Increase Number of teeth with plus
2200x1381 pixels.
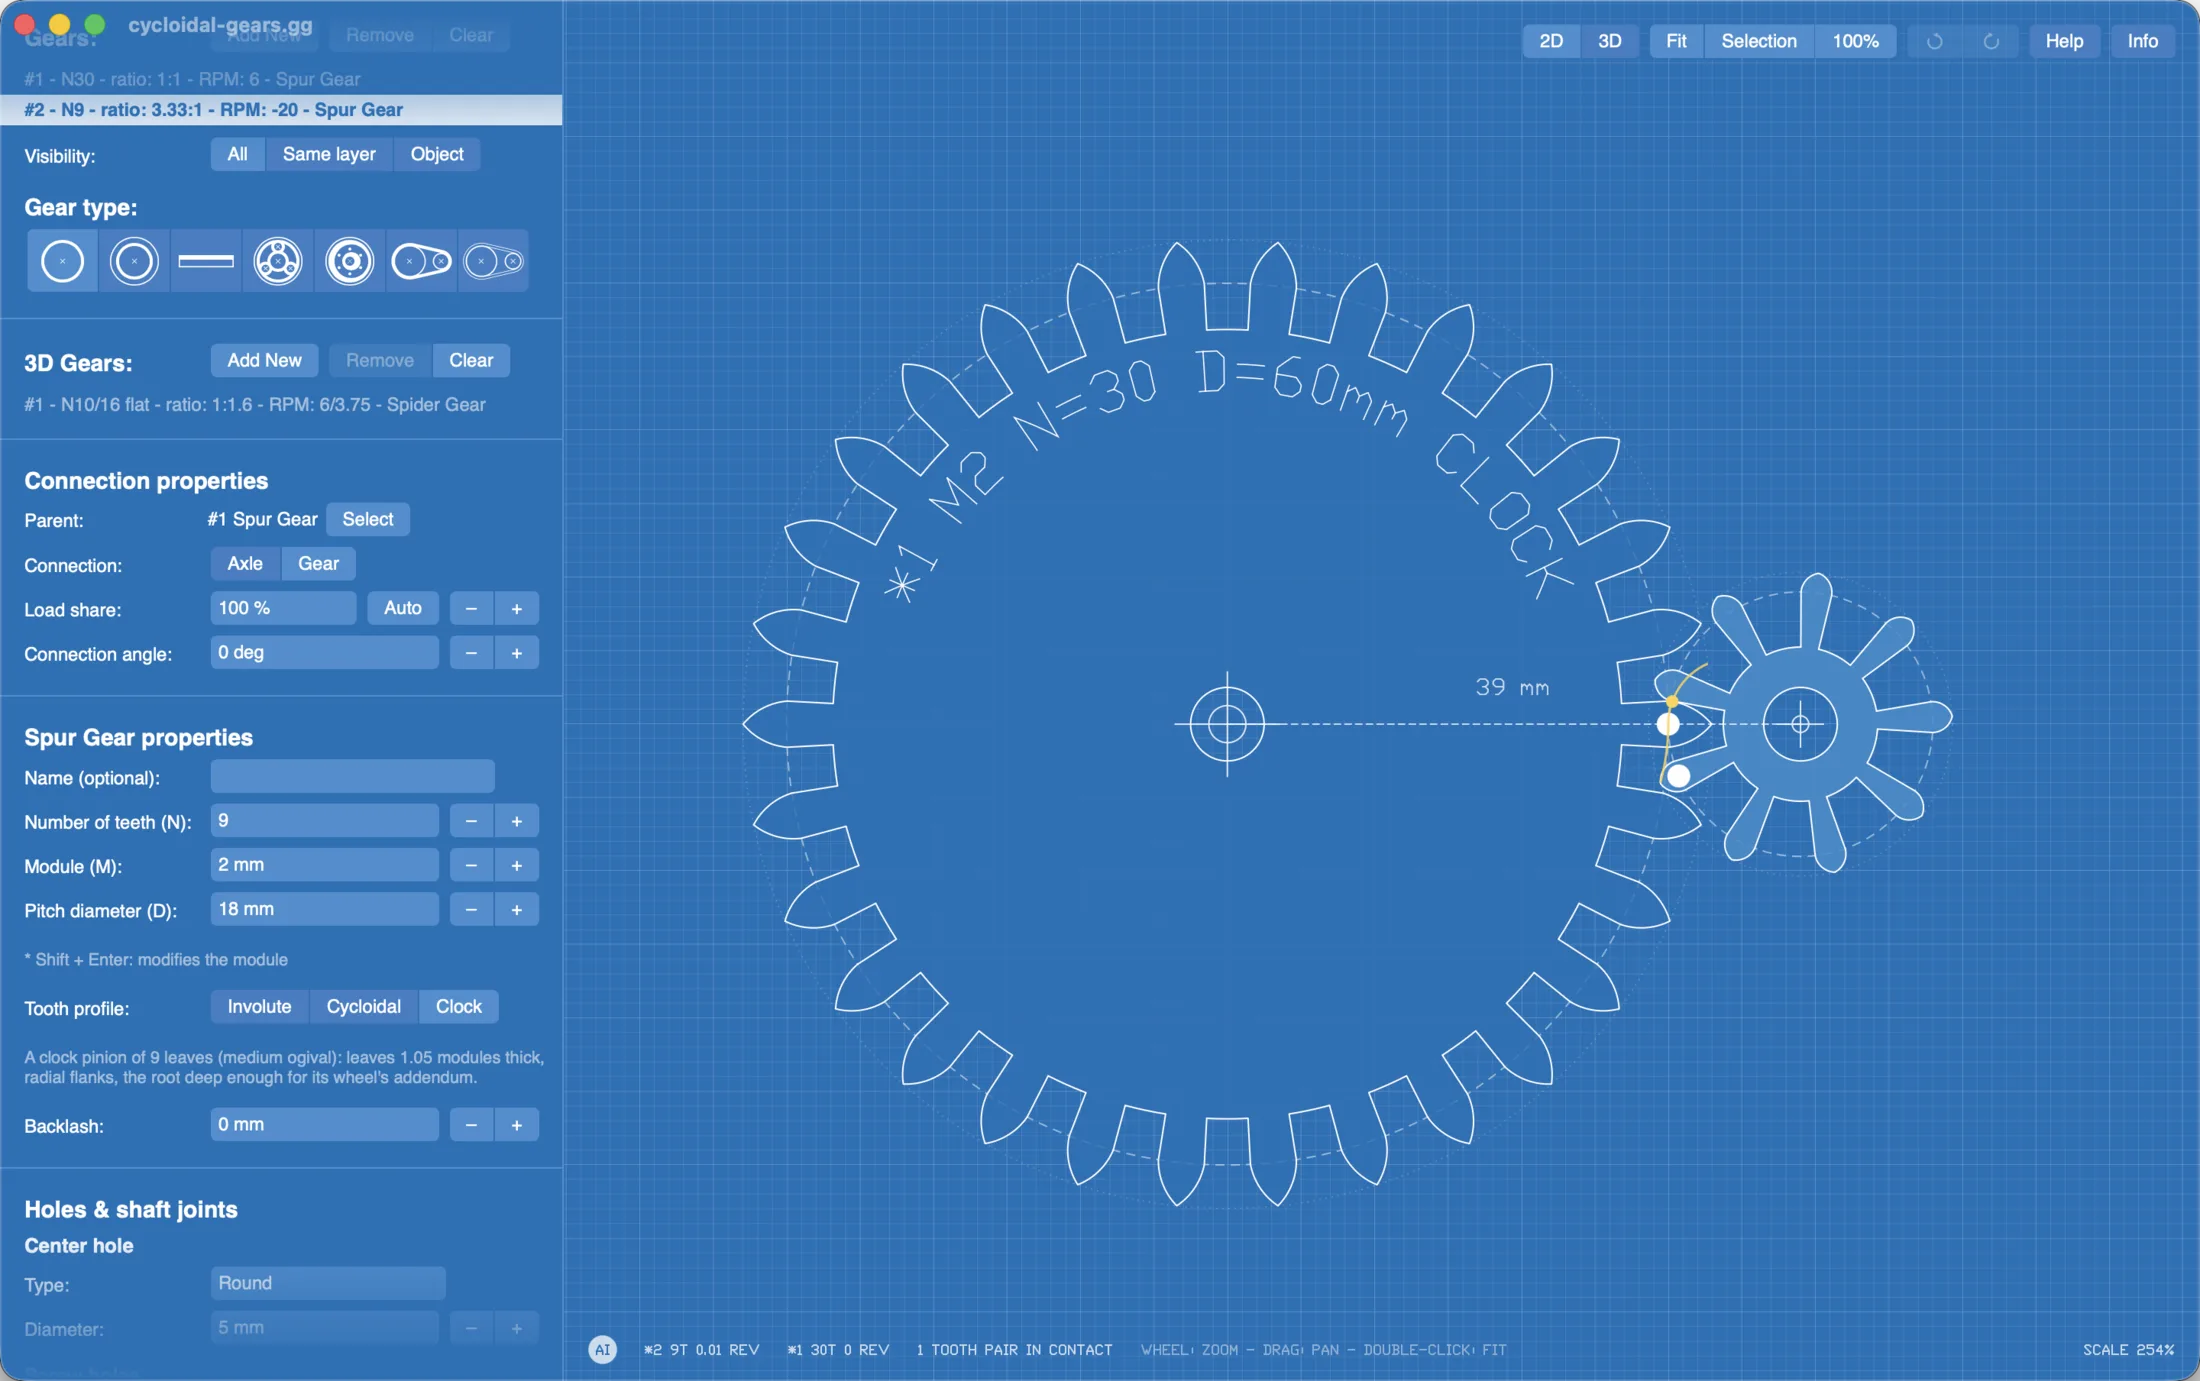tap(516, 821)
